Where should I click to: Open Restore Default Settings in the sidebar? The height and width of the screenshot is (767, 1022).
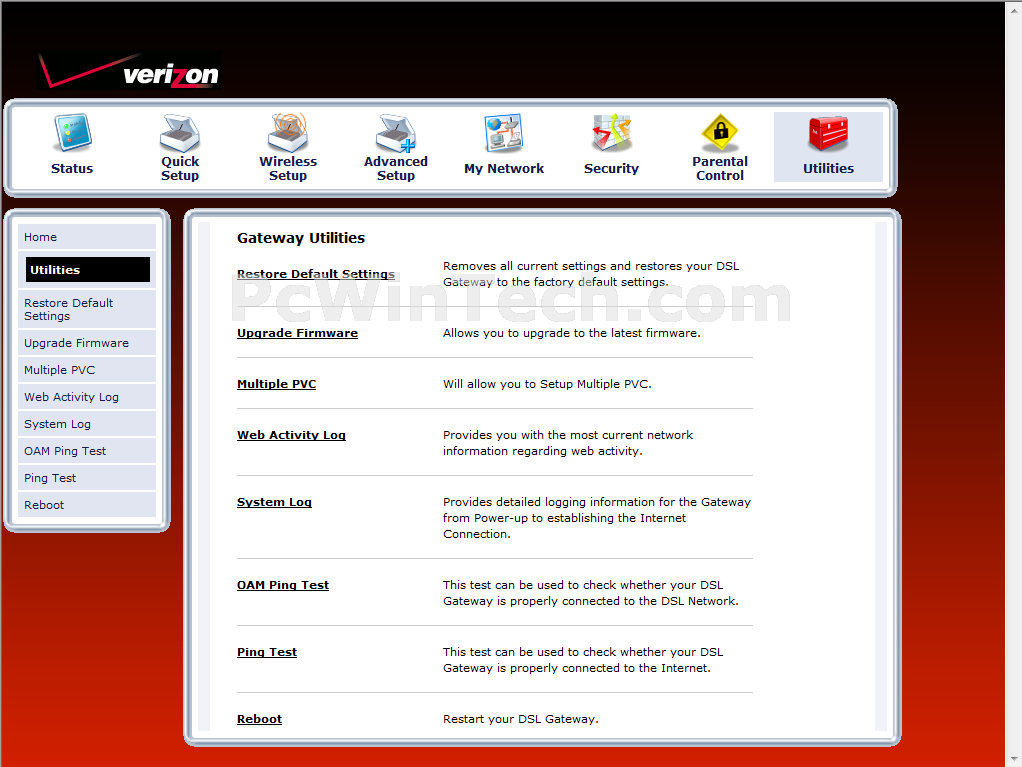click(87, 310)
